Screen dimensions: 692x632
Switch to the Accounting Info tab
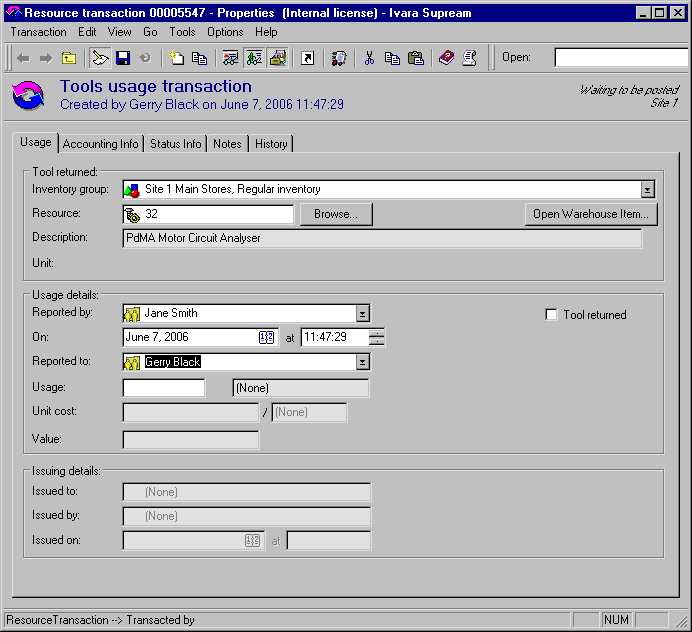pyautogui.click(x=101, y=144)
